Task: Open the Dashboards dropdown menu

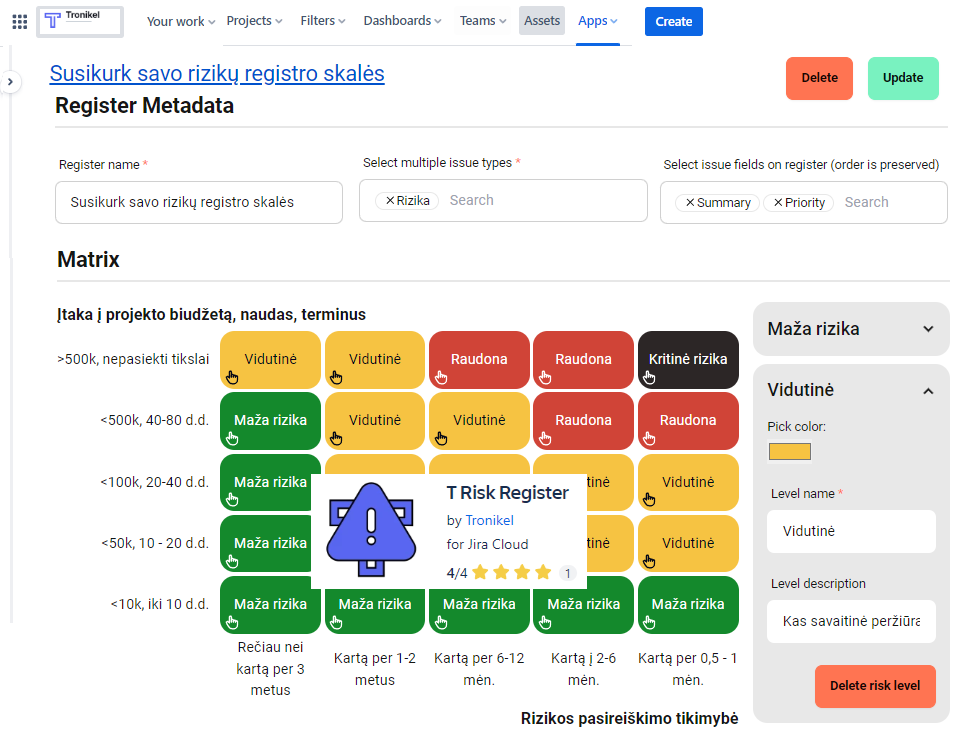Action: point(402,21)
